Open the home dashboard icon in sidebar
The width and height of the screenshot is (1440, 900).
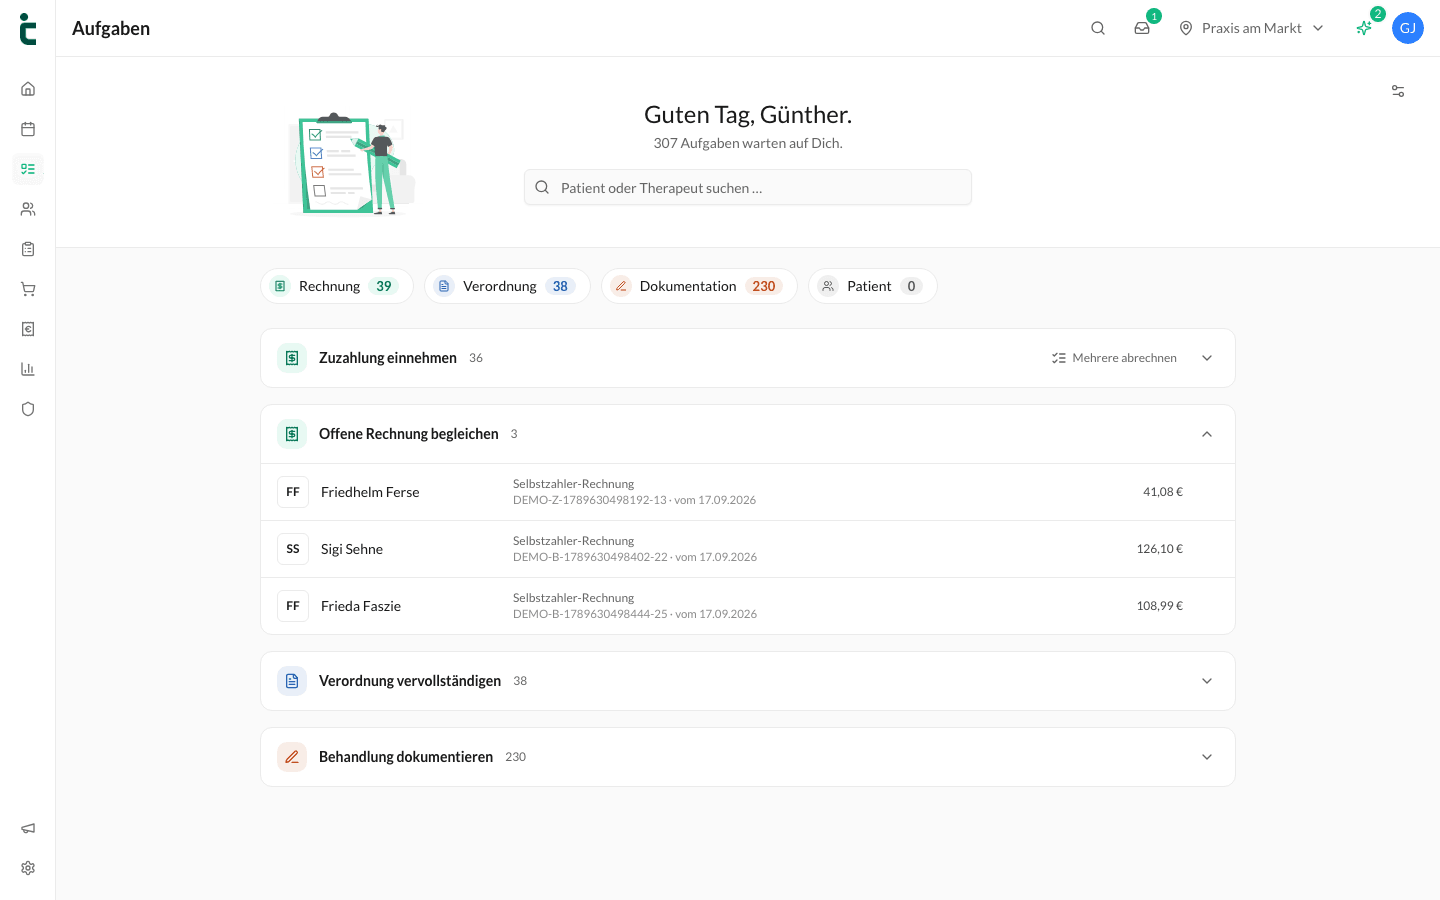point(28,89)
